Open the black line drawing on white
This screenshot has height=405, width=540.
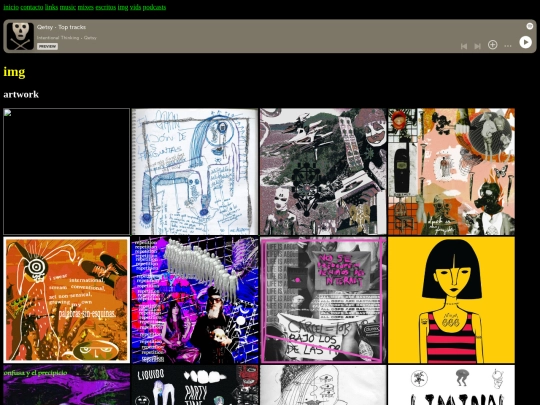(x=323, y=385)
